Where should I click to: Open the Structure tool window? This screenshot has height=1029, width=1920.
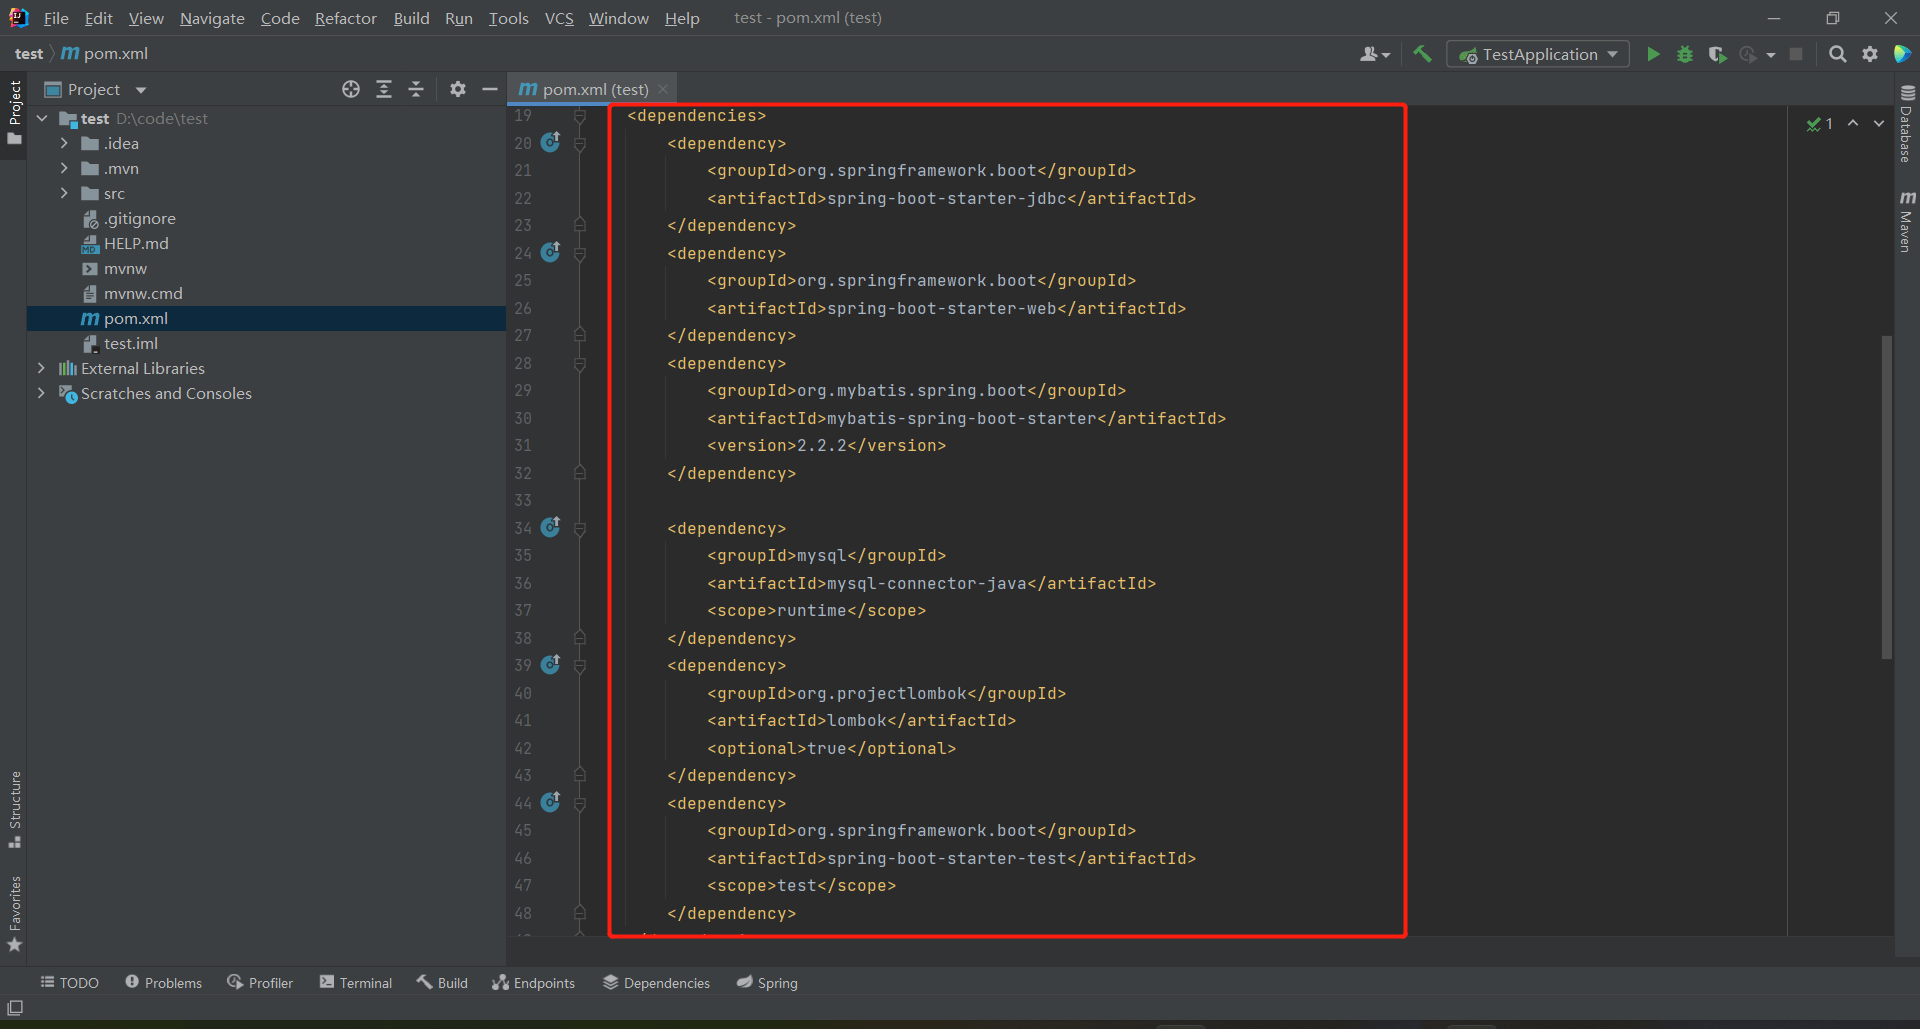click(15, 809)
